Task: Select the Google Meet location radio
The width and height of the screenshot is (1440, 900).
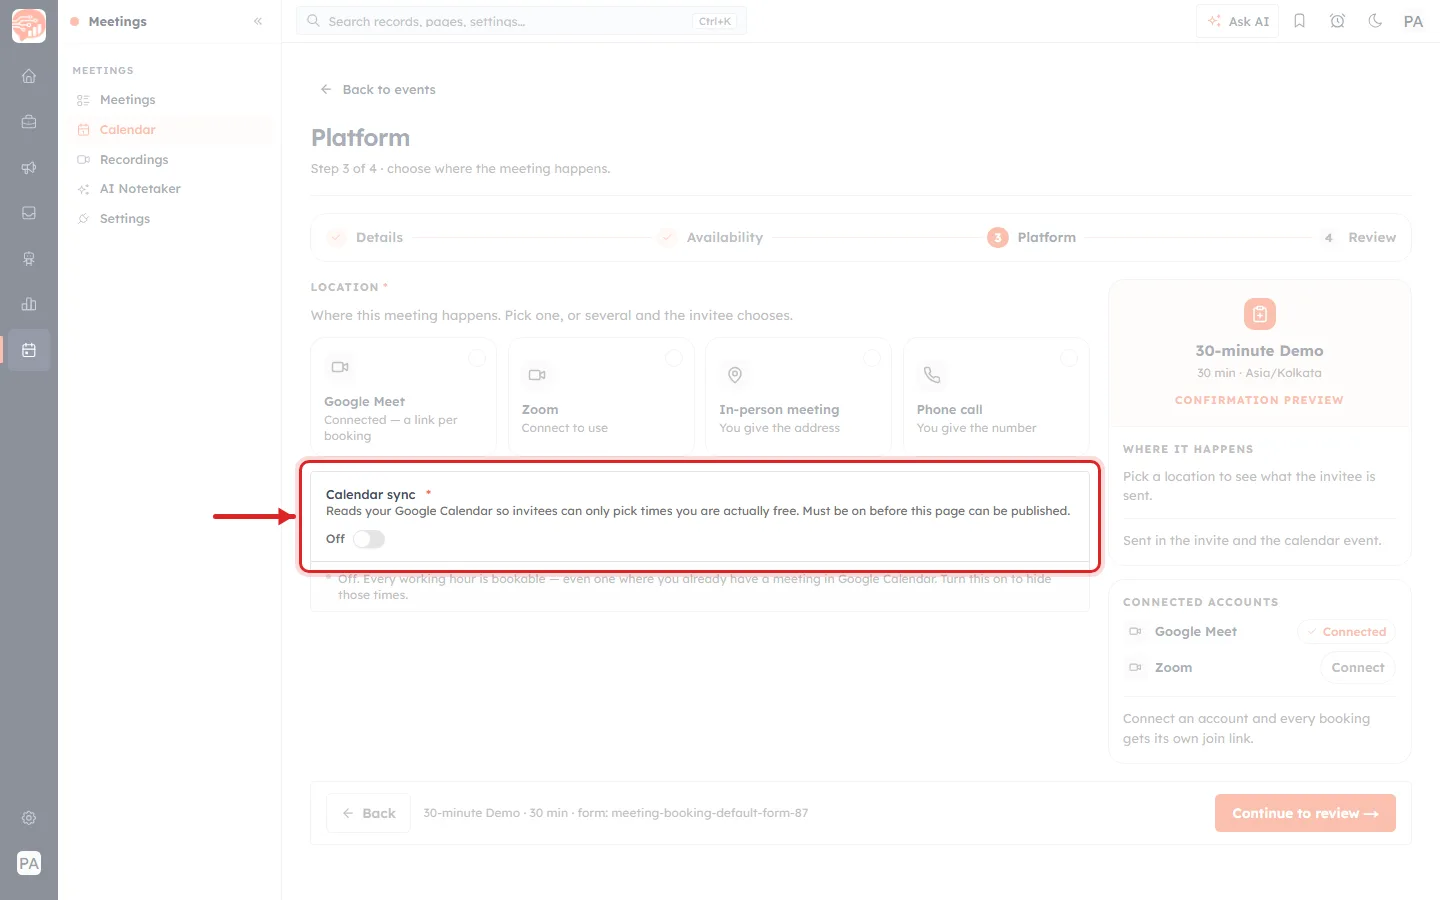Action: tap(477, 358)
